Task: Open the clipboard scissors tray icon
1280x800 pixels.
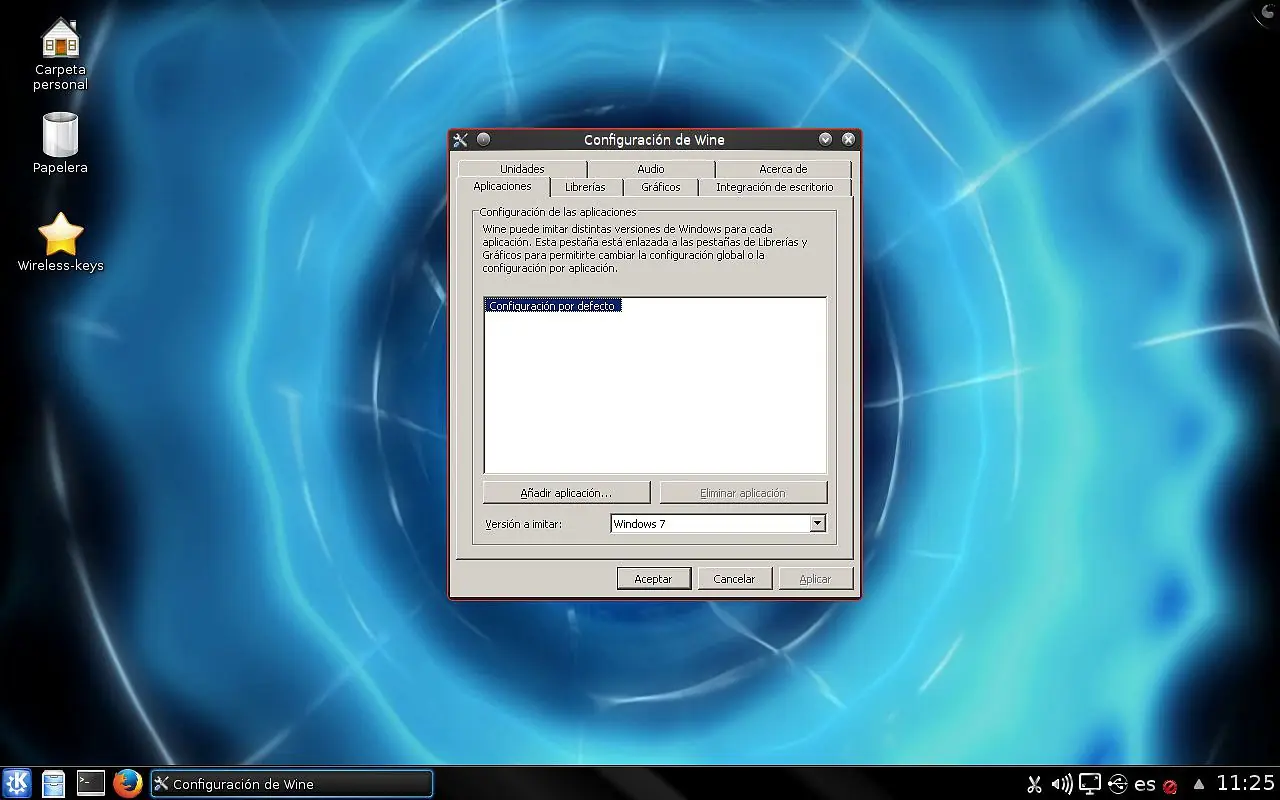Action: (1035, 785)
